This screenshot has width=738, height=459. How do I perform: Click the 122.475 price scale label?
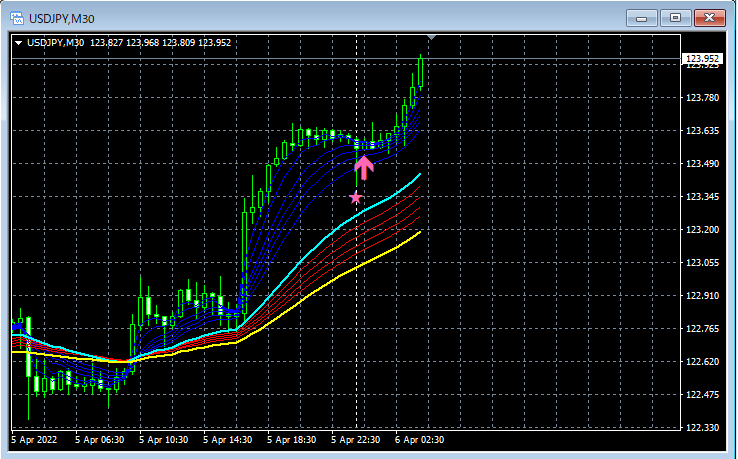click(703, 394)
